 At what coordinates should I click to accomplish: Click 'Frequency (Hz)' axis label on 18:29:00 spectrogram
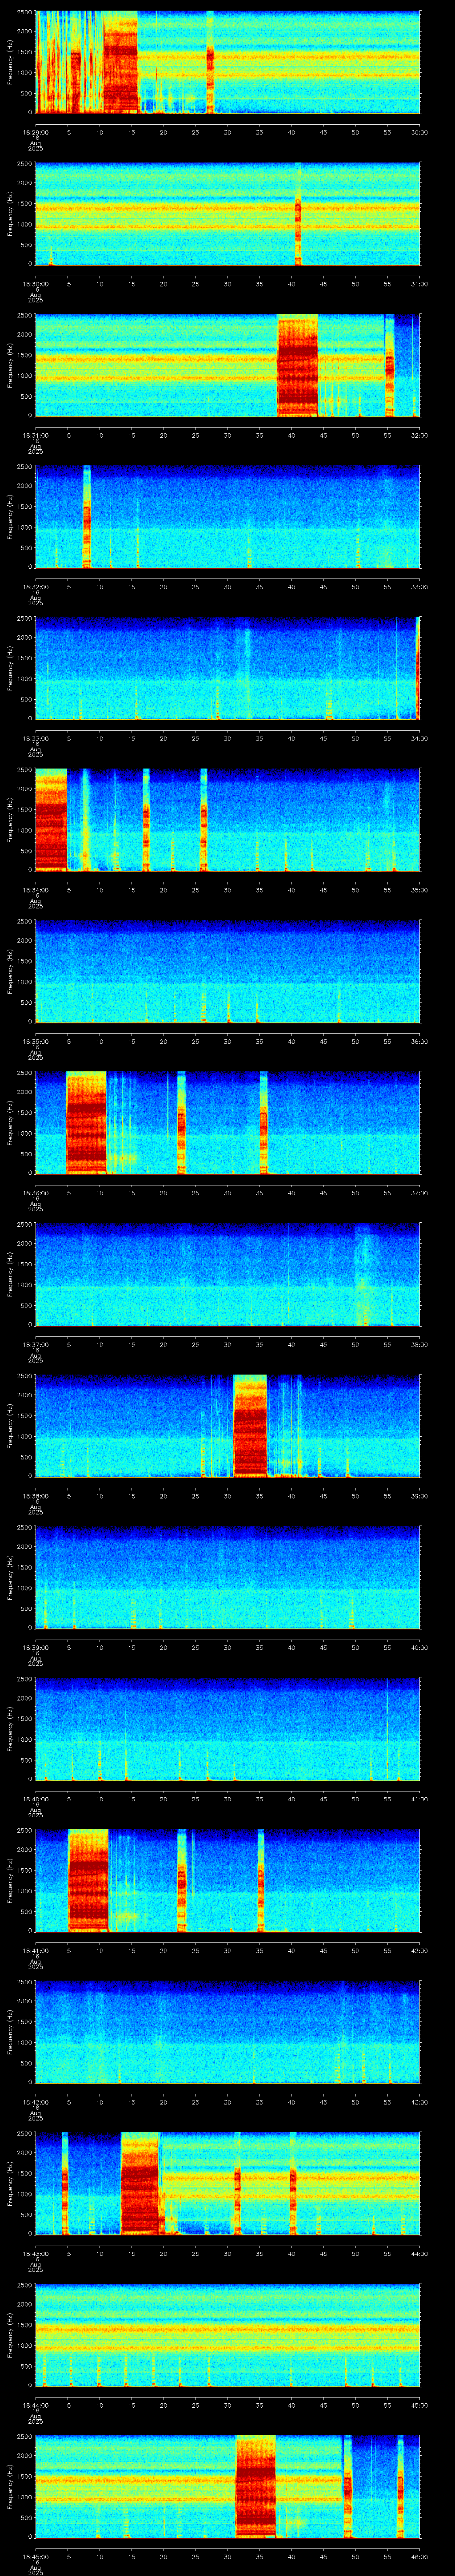point(10,62)
